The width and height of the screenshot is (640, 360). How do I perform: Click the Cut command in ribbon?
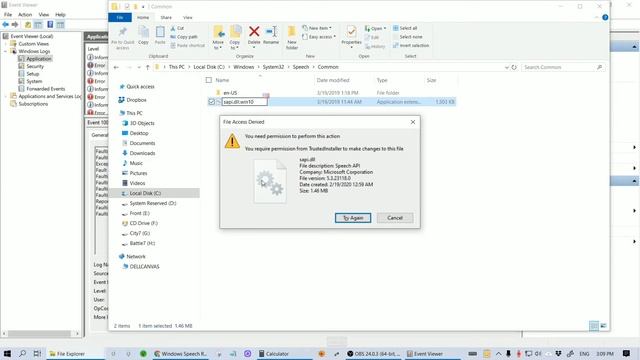click(177, 28)
